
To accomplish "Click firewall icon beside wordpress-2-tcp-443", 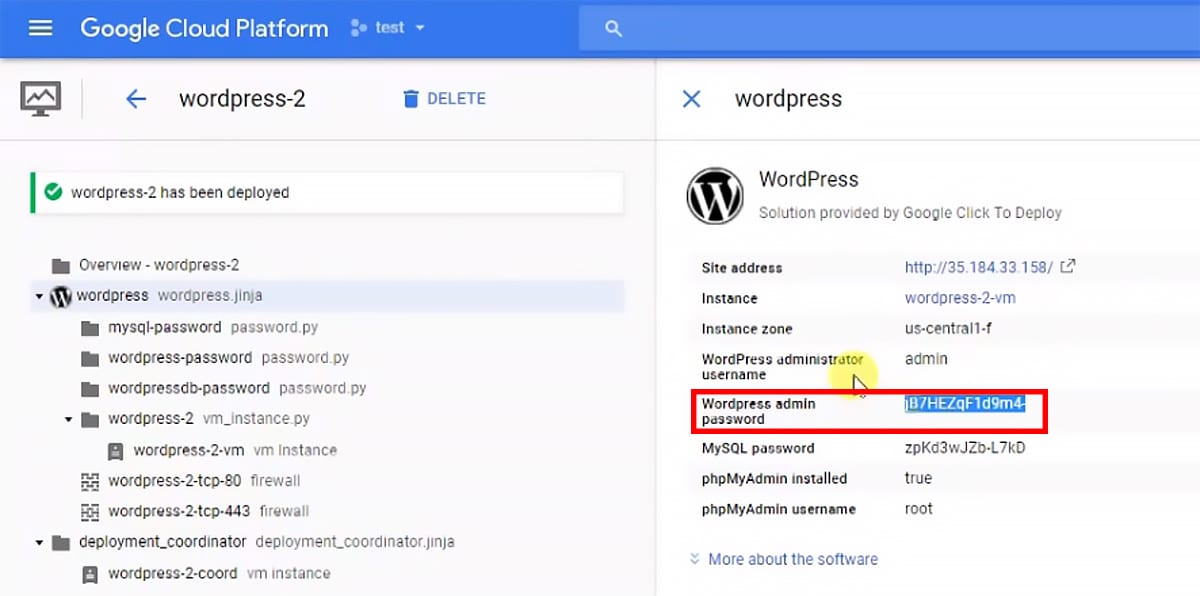I will click(x=90, y=511).
